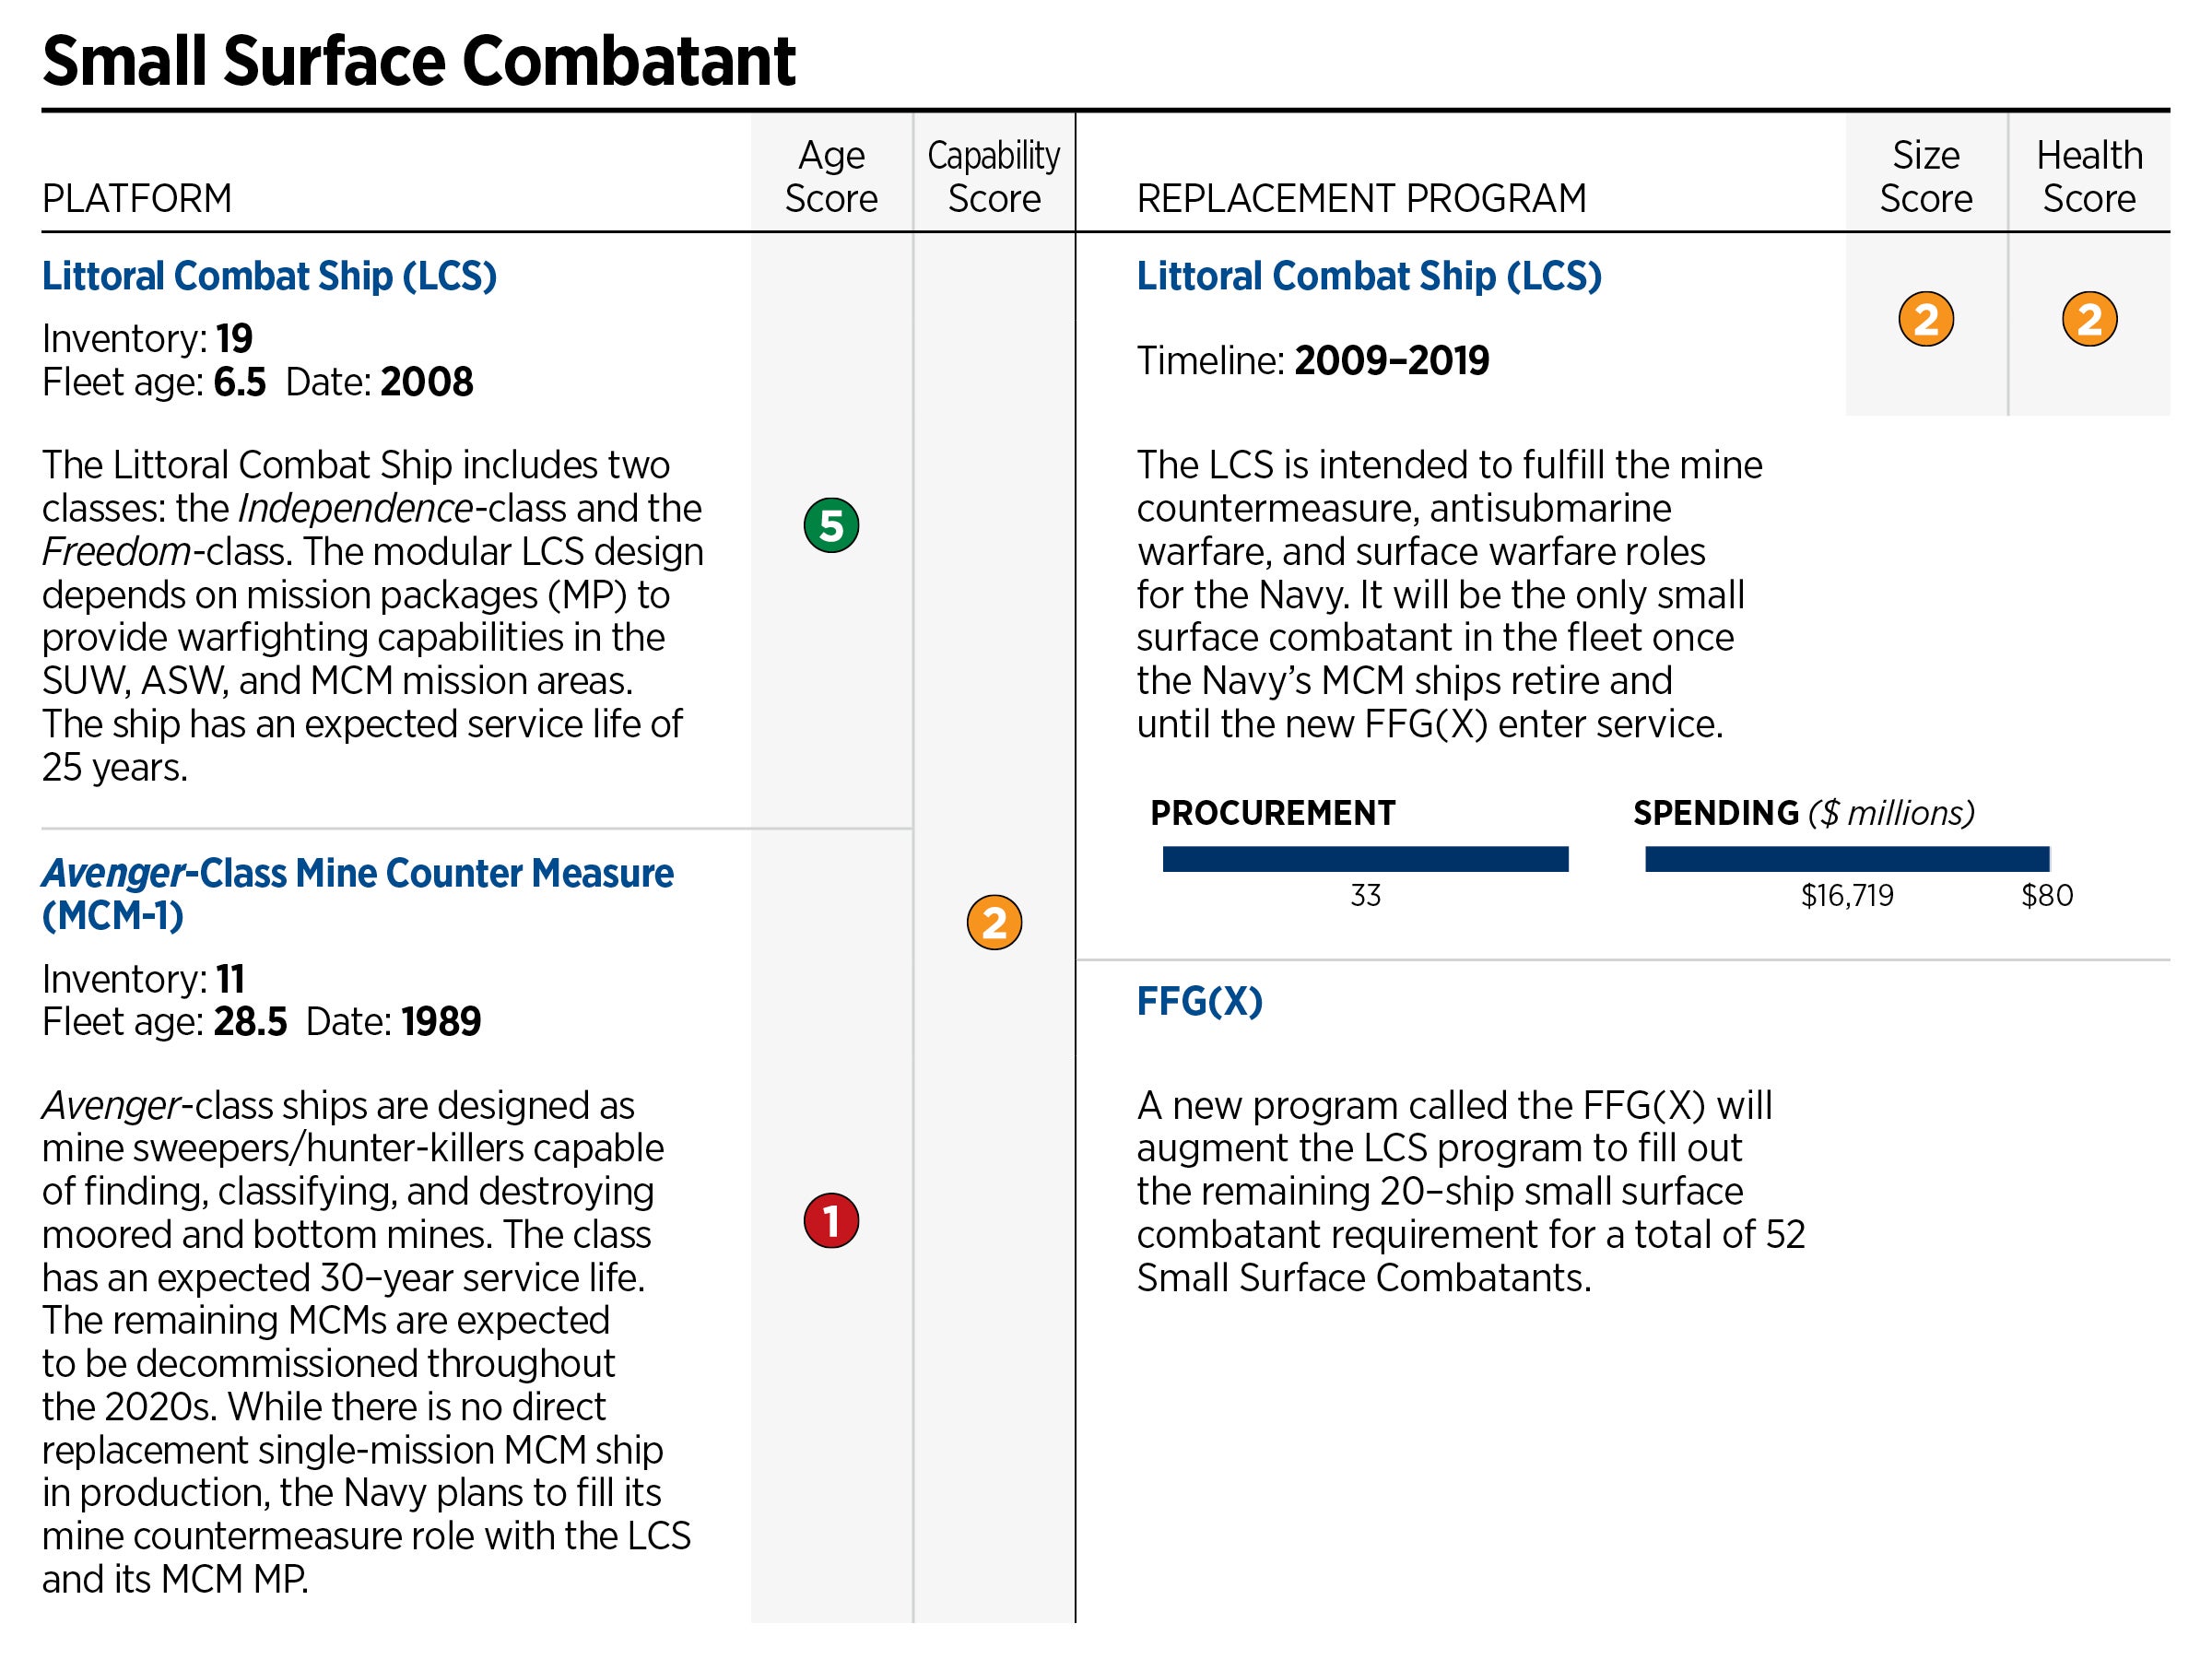Click the Small Surface Combatant title

419,60
